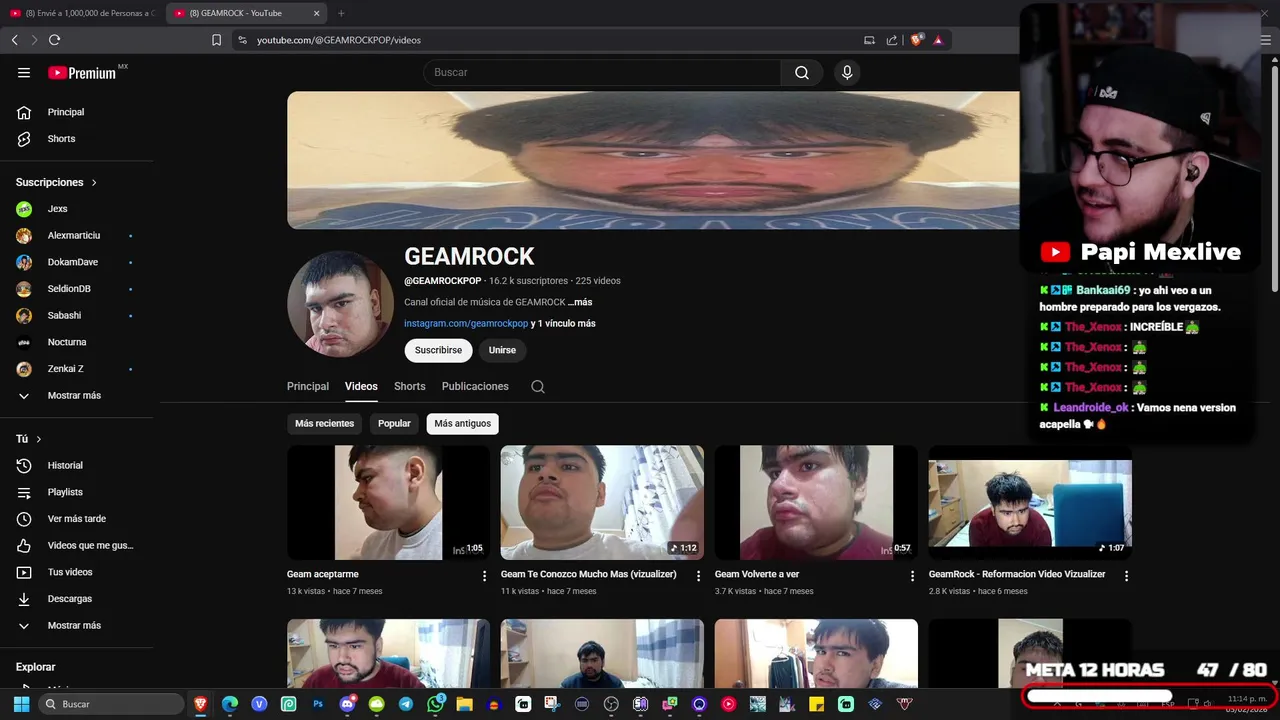Play the Geam Volverte a ver thumbnail
Image resolution: width=1280 pixels, height=720 pixels.
(x=816, y=502)
